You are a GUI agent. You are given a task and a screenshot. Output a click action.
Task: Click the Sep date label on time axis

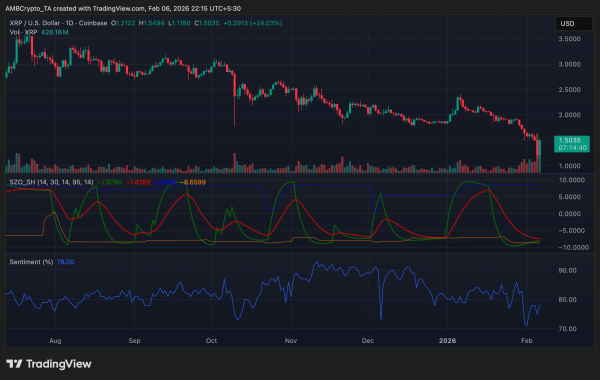134,341
